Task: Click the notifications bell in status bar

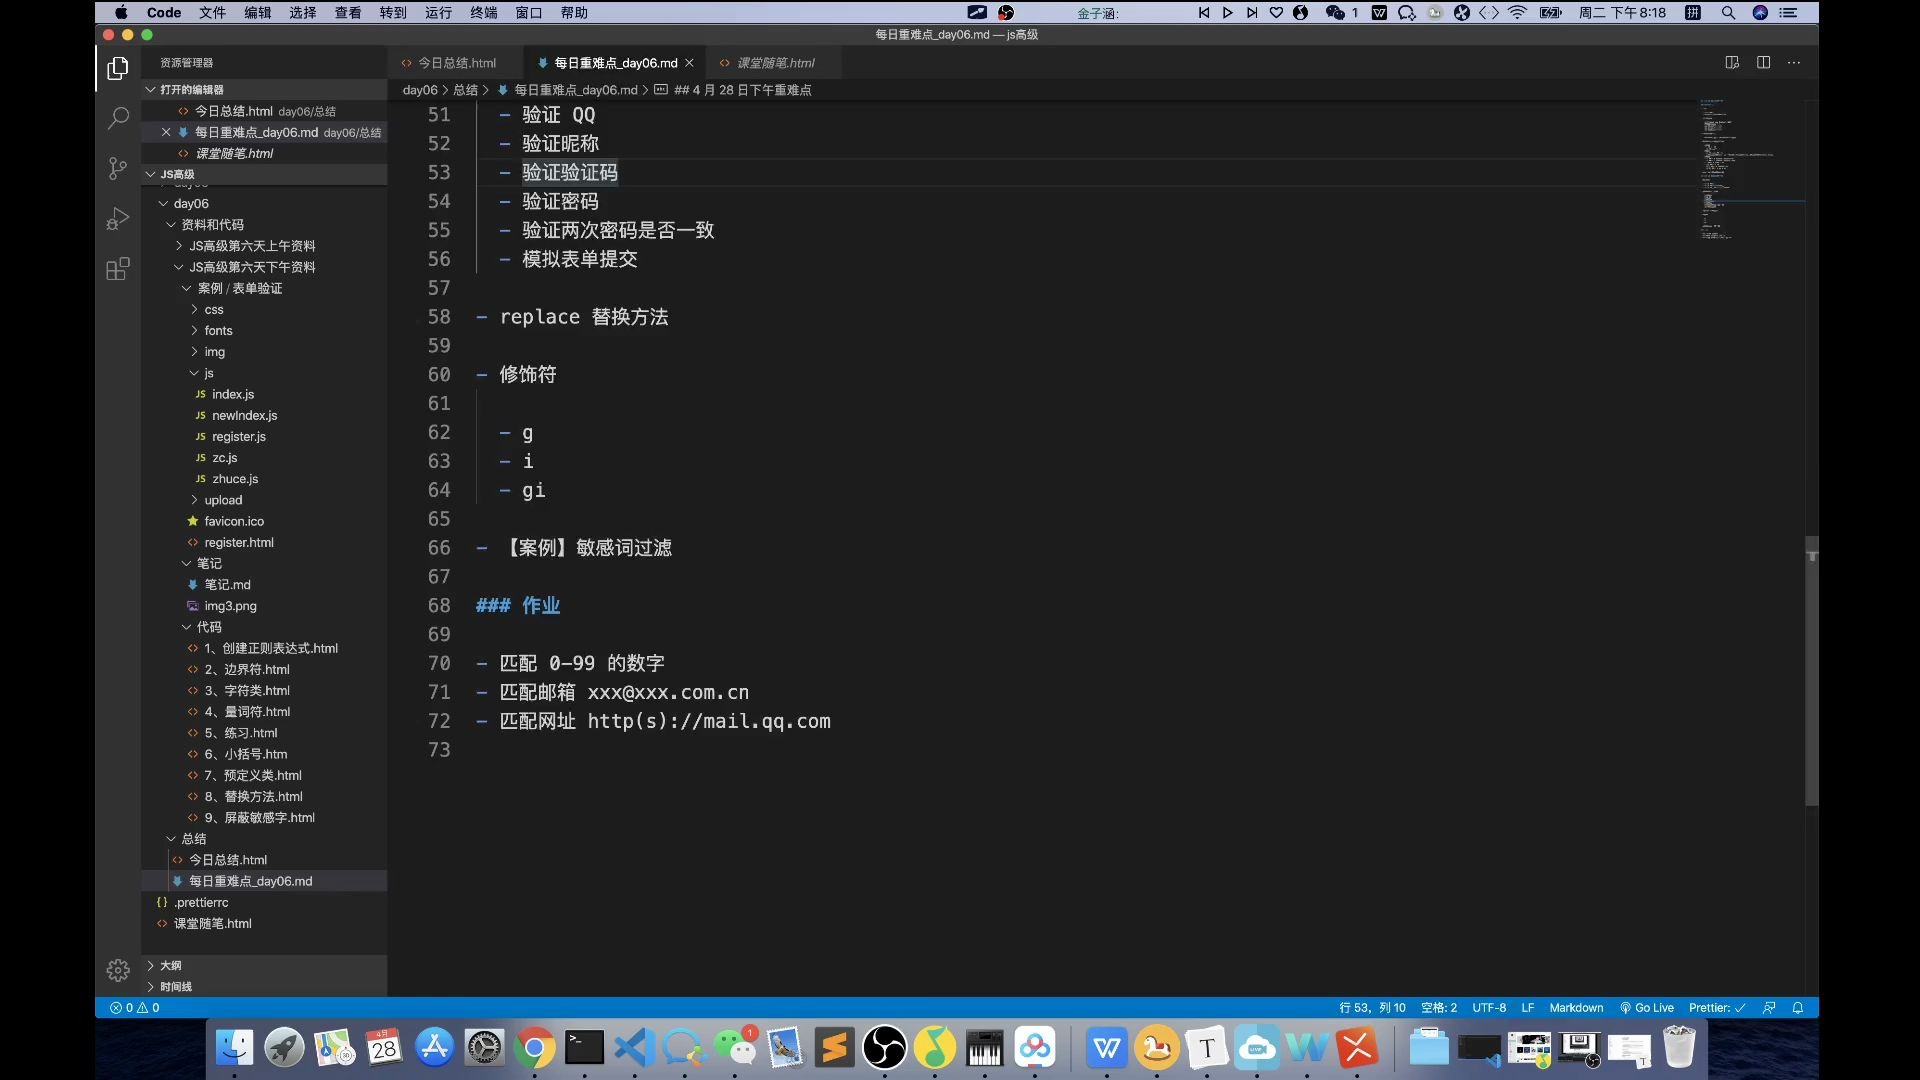Action: 1798,1008
